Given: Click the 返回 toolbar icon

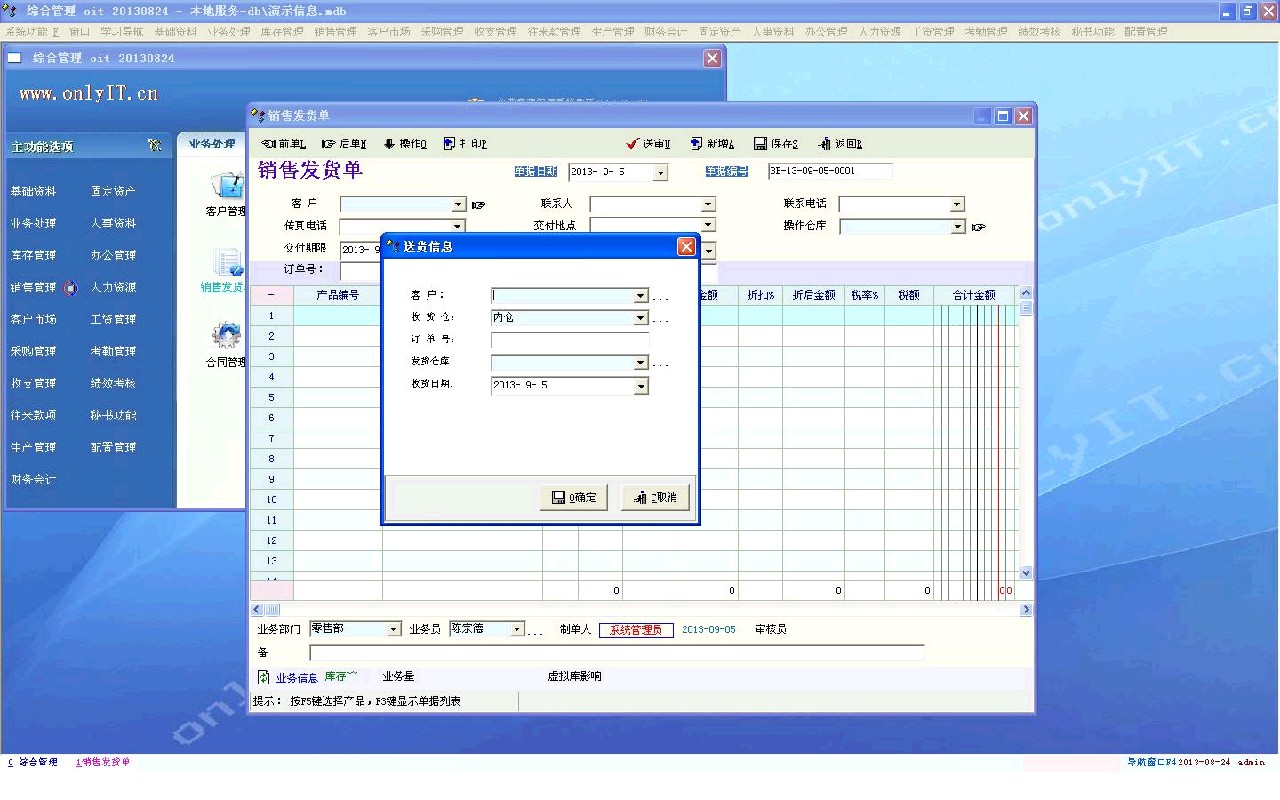Looking at the screenshot, I should (824, 144).
